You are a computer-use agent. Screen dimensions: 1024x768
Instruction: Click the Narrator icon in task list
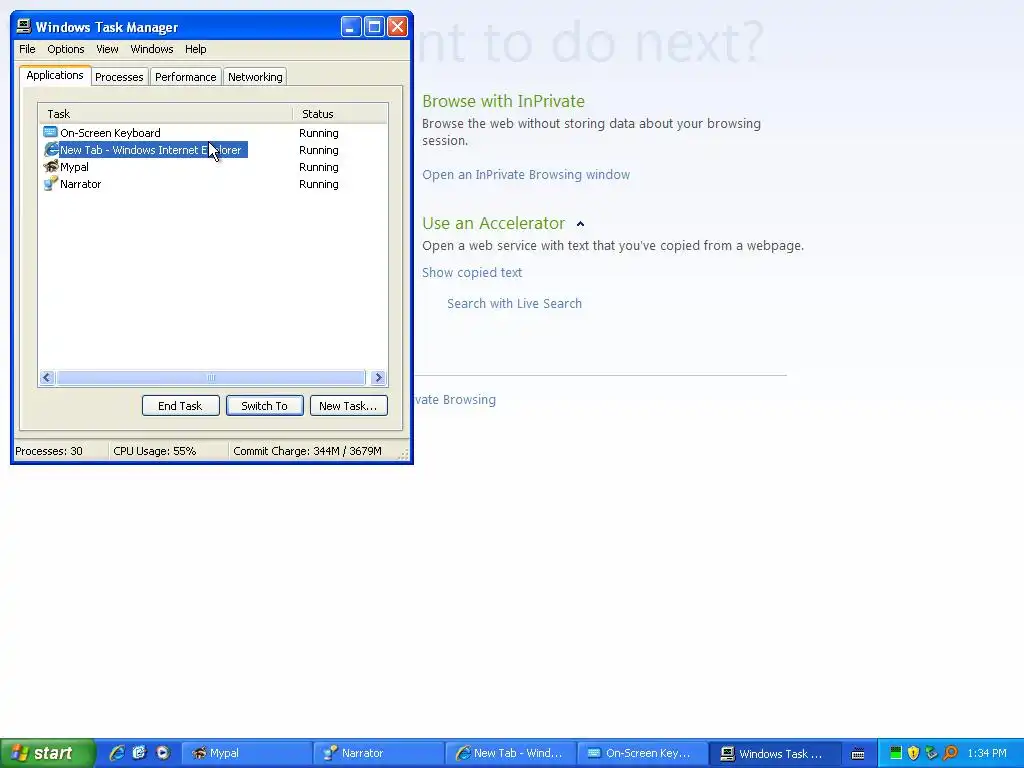coord(50,184)
